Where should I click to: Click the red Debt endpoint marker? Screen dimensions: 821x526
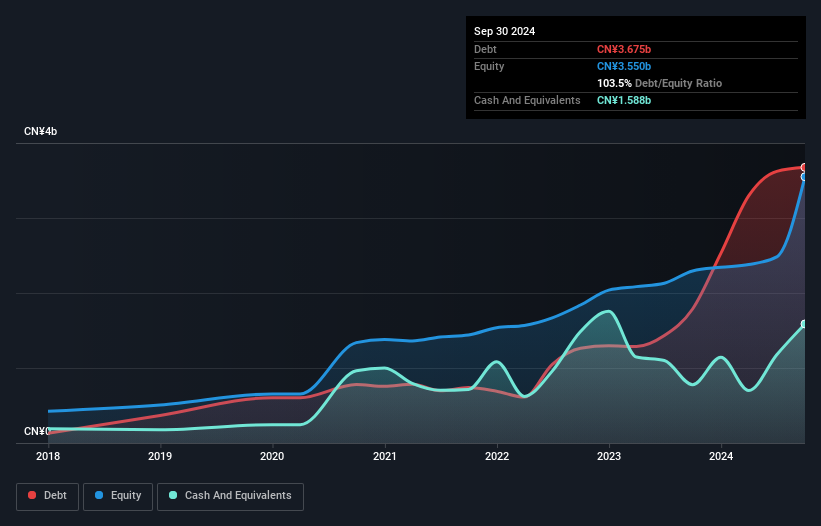tap(804, 167)
